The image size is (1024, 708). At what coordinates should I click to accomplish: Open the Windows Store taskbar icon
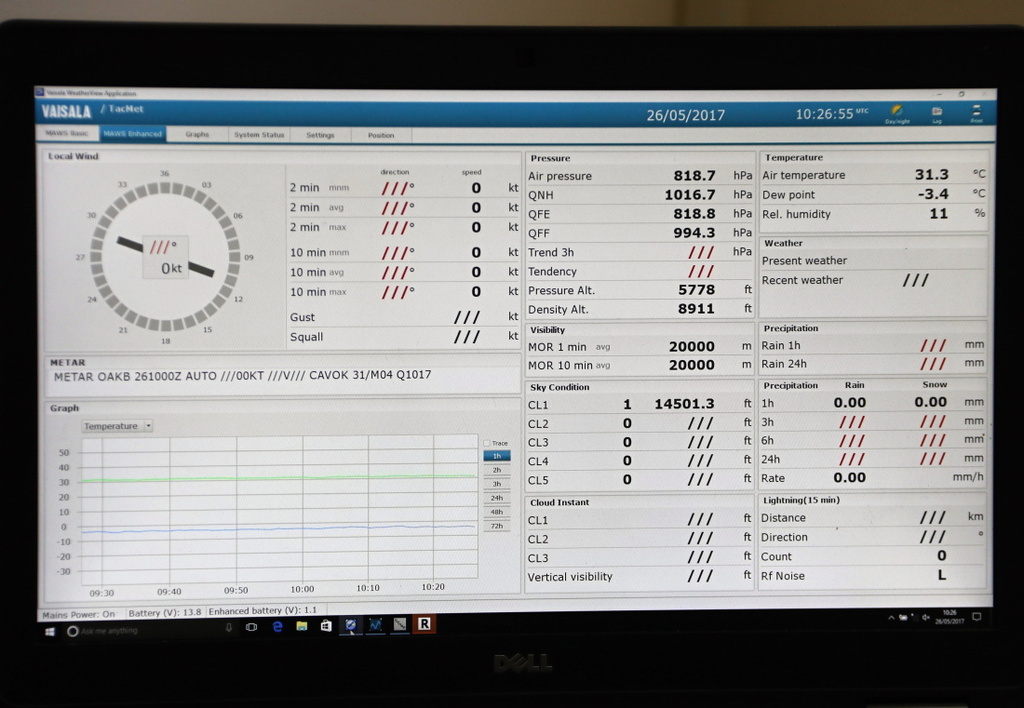[325, 626]
